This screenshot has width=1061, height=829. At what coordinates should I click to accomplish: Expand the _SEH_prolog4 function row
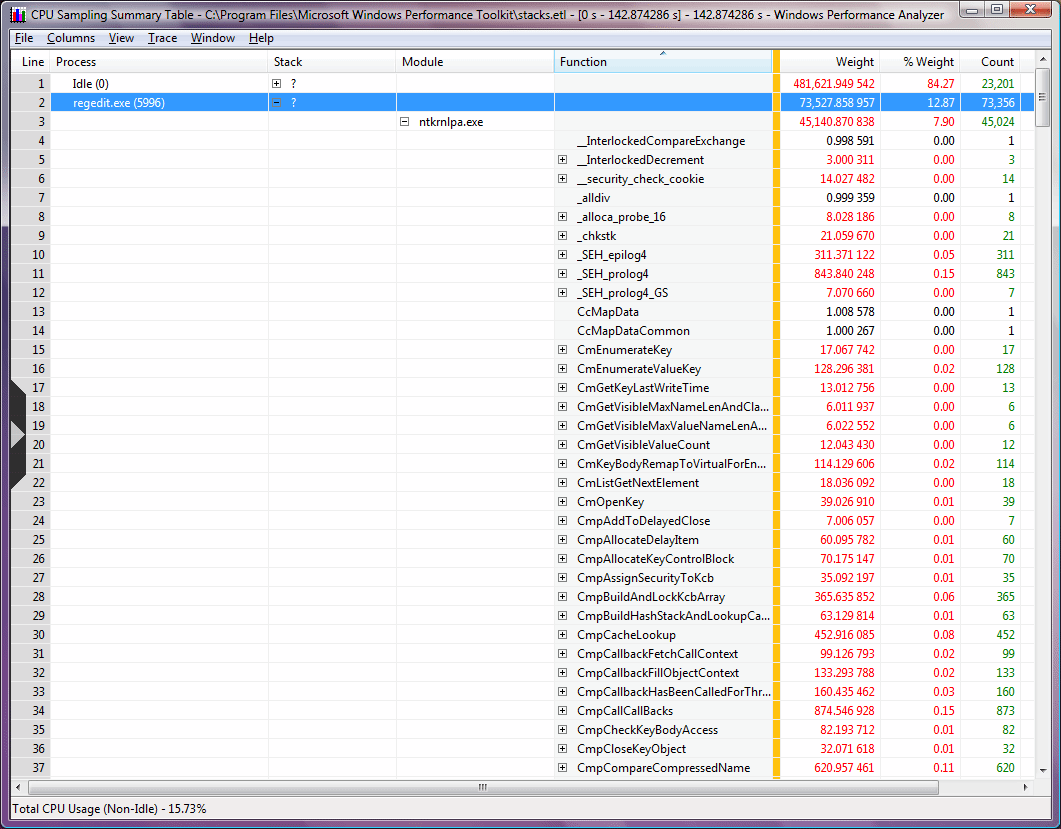(x=562, y=273)
